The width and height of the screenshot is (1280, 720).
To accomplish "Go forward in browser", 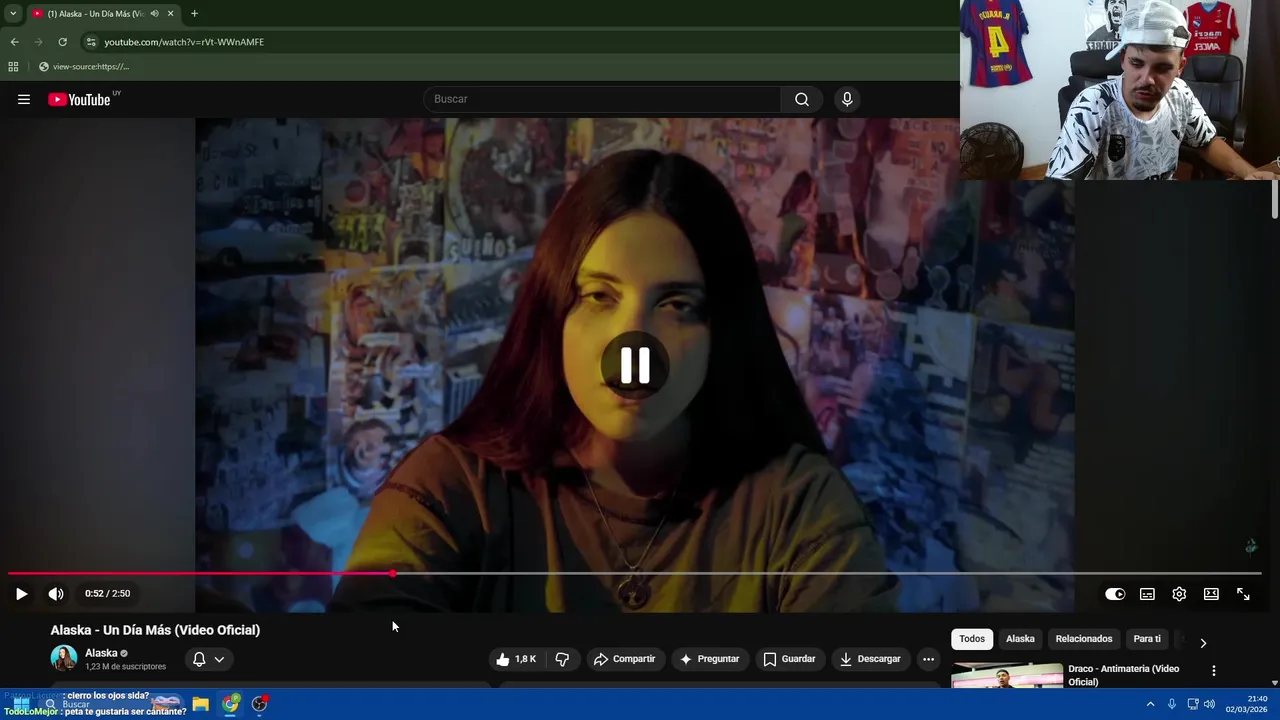I will (x=38, y=42).
